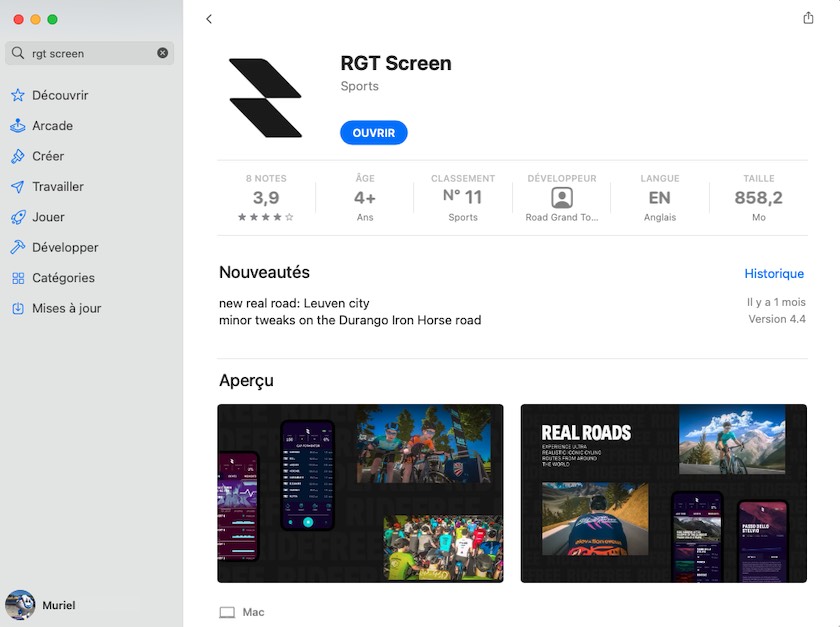Click the Aperçu heading
Screen dimensions: 840x627
(x=246, y=380)
